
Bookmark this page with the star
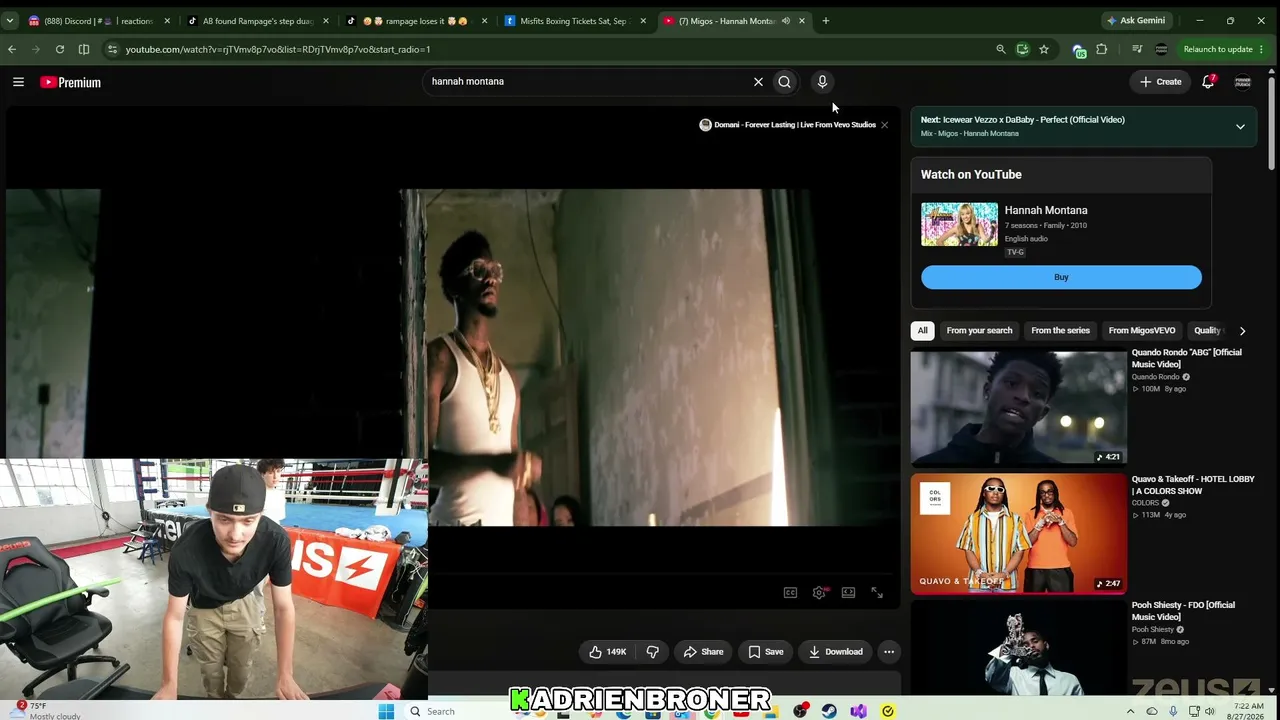1044,49
